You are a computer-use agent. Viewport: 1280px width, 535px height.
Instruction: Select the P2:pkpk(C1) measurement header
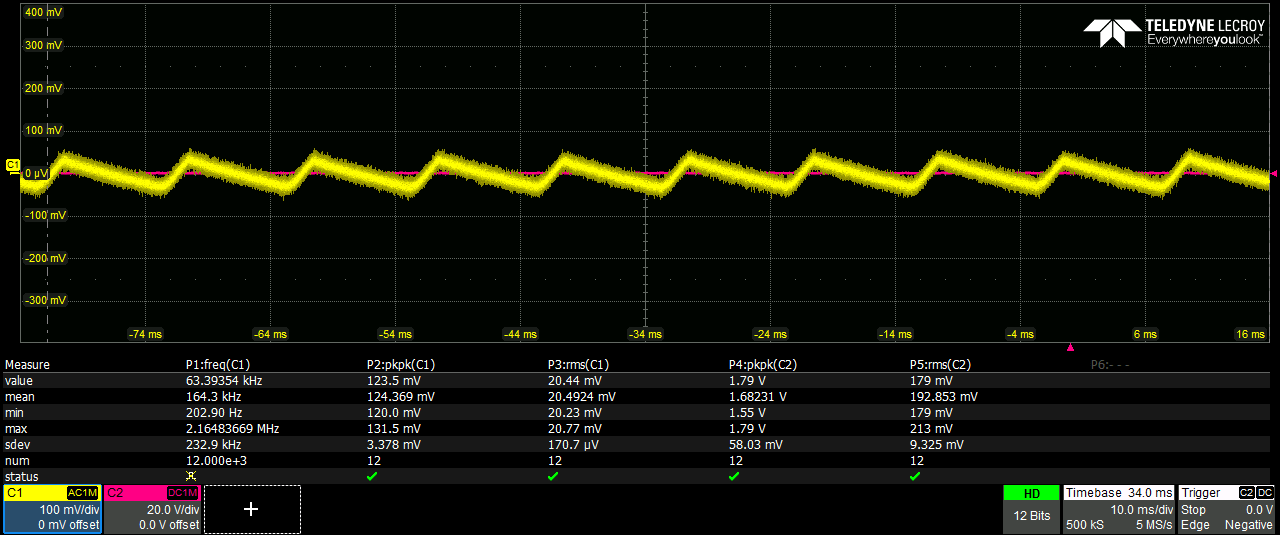click(400, 365)
